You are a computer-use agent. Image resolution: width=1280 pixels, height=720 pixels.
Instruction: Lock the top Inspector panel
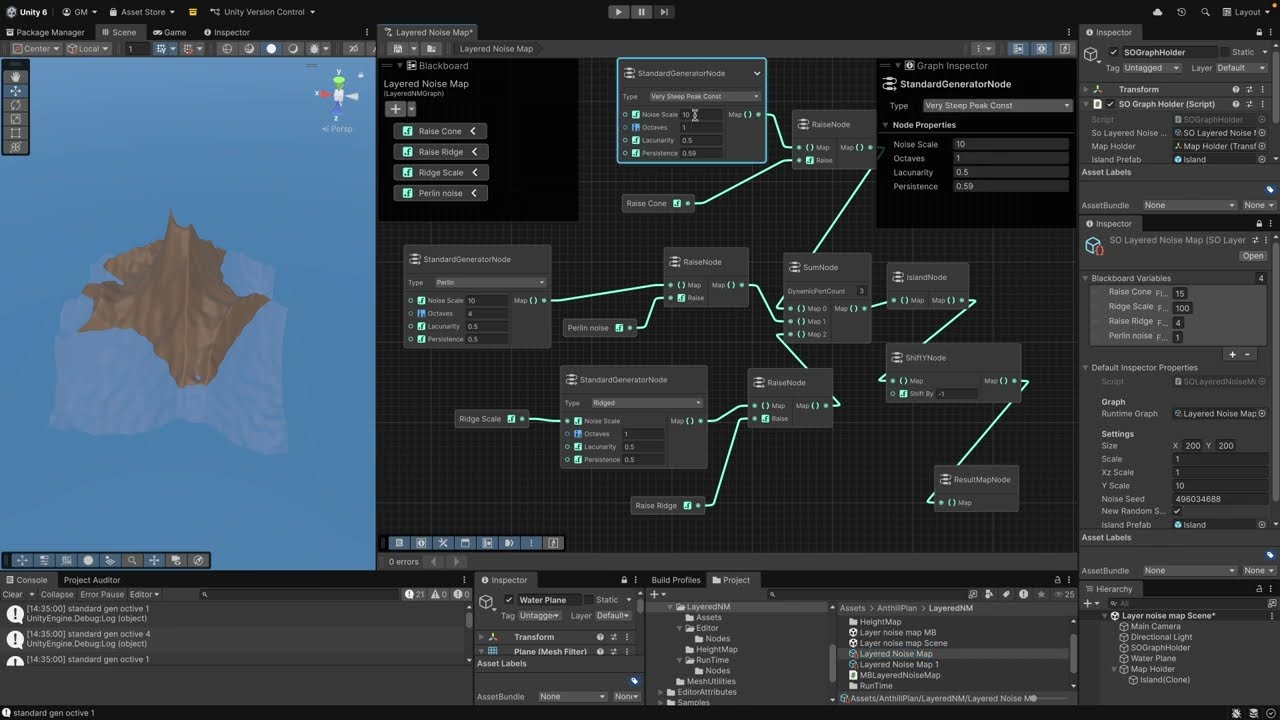pos(1257,32)
